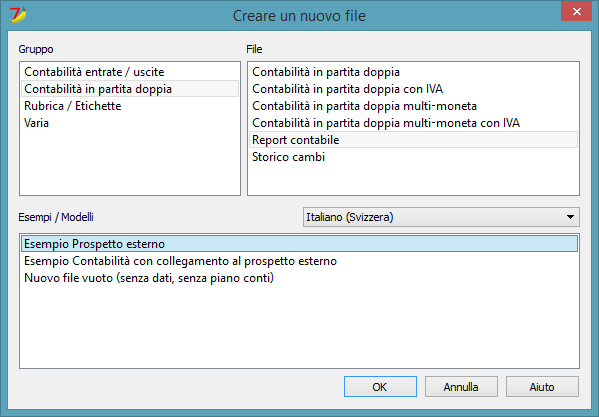599x417 pixels.
Task: Open help with Aiuto button
Action: click(542, 386)
